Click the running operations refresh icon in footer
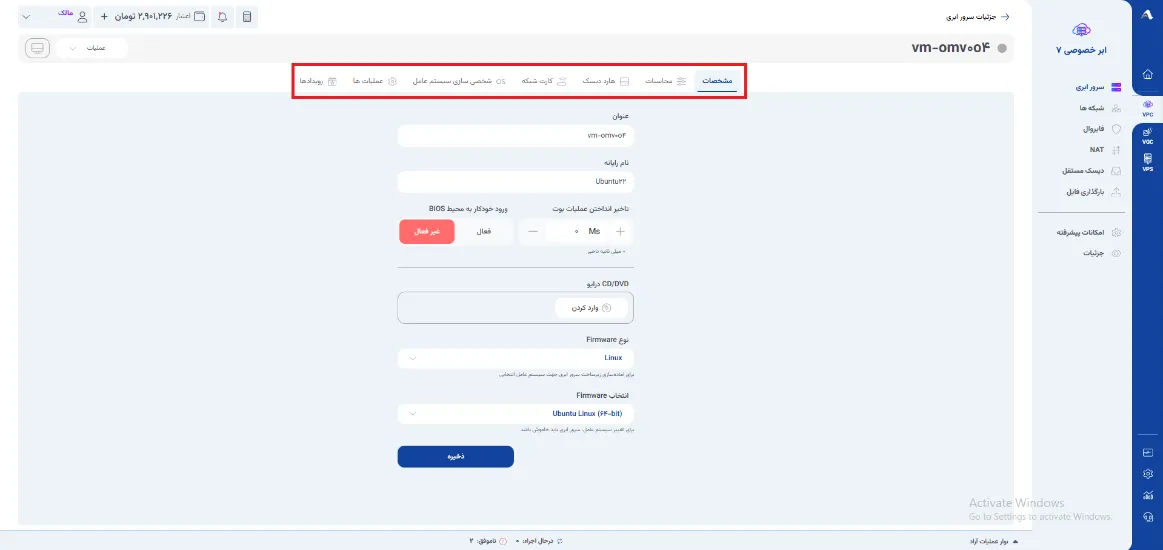This screenshot has height=550, width=1163. pyautogui.click(x=560, y=541)
